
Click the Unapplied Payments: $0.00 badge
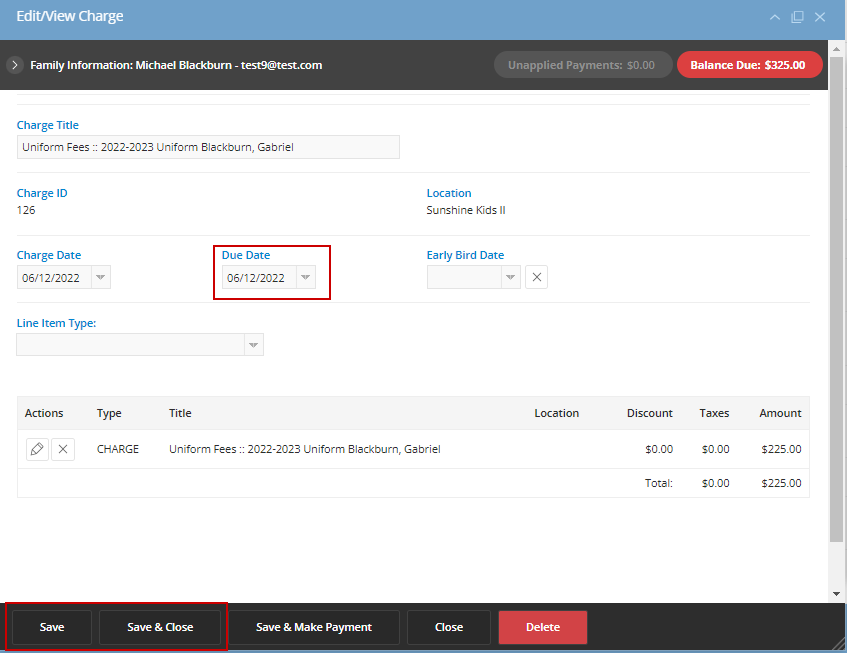click(583, 65)
